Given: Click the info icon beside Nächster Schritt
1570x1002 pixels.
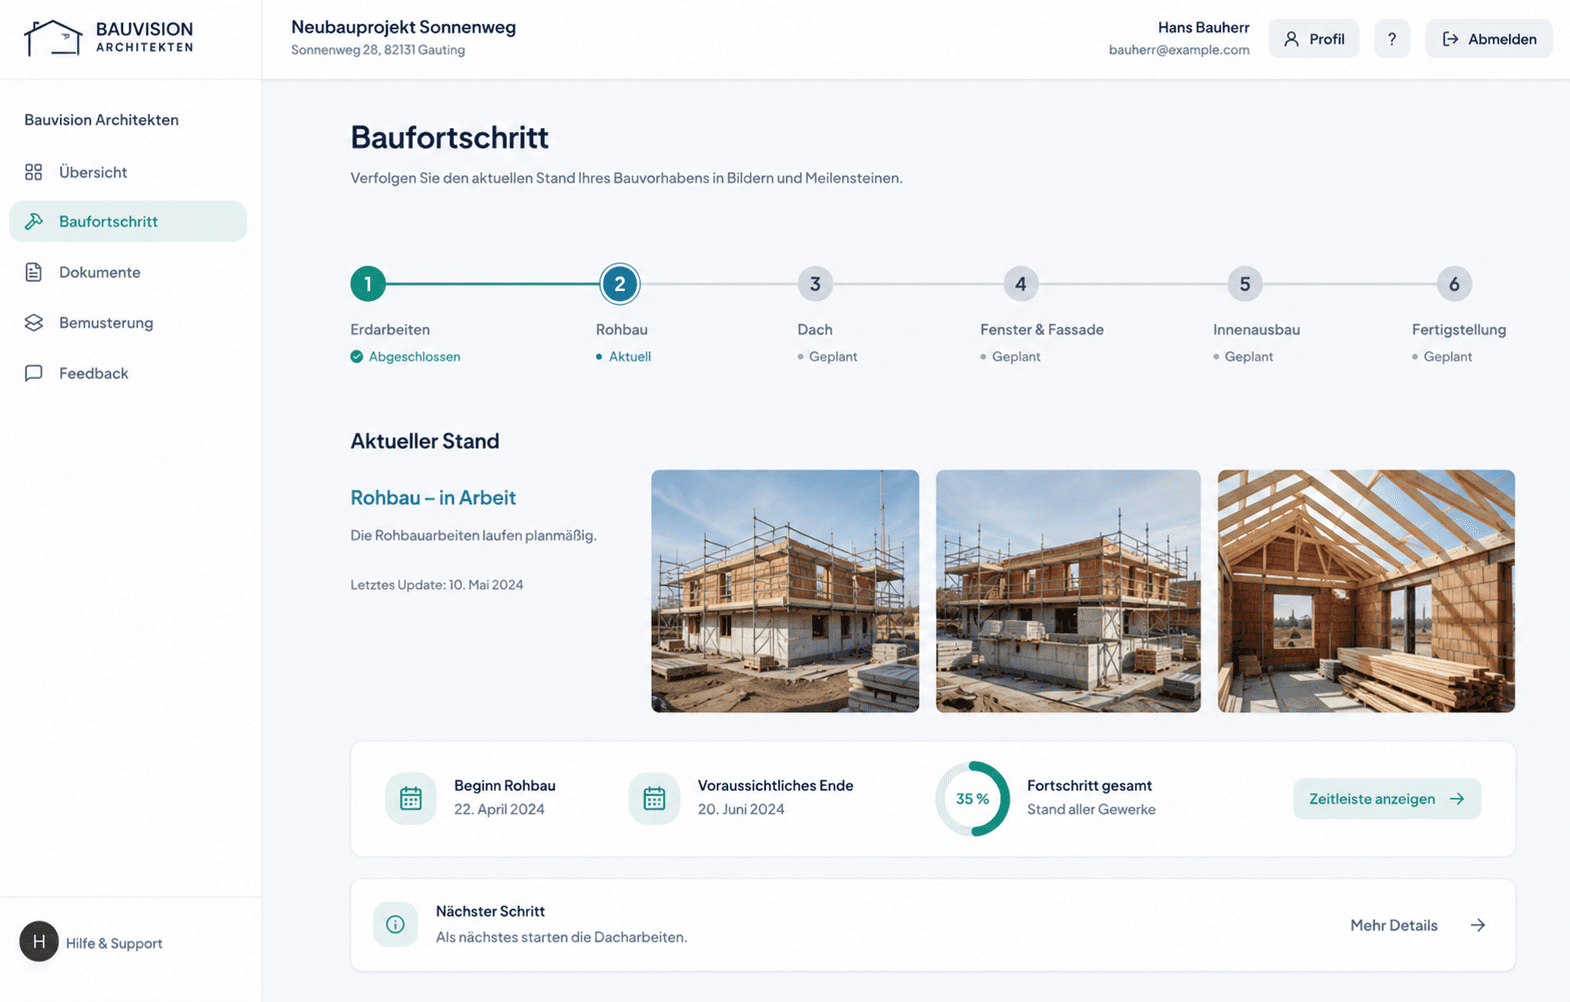Looking at the screenshot, I should (x=395, y=924).
